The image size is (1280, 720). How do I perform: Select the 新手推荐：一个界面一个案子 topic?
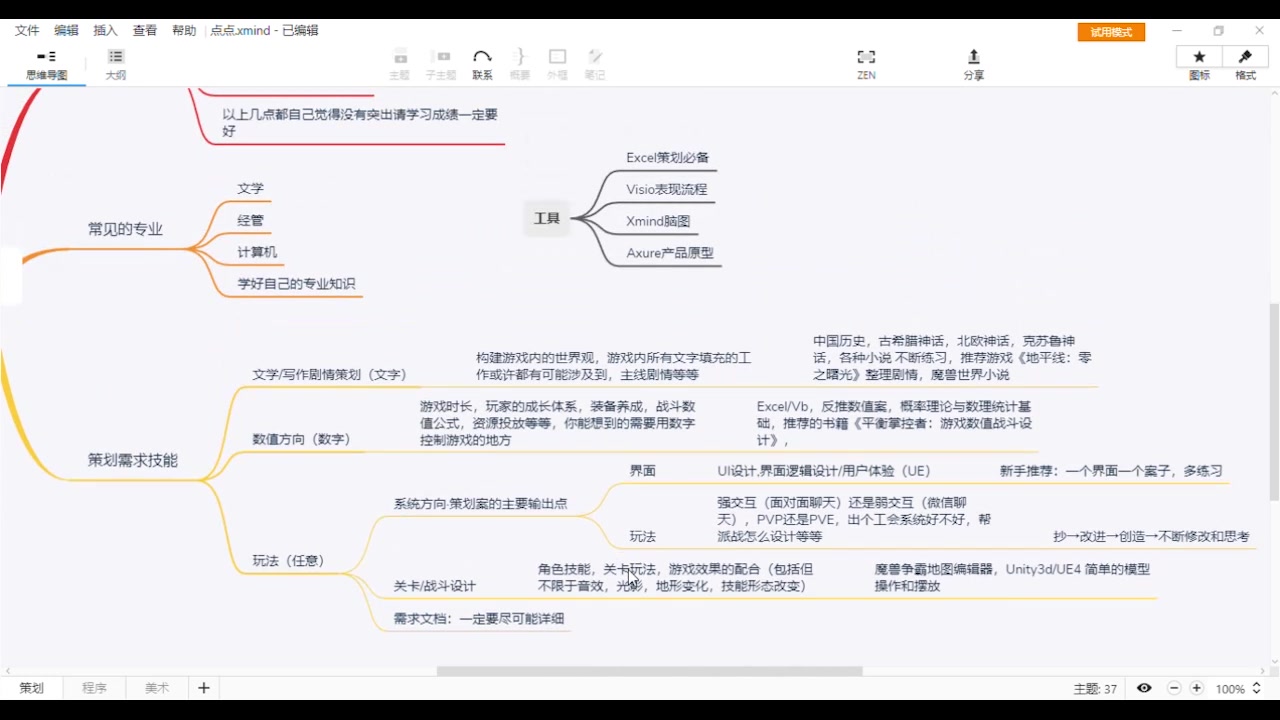[1111, 470]
